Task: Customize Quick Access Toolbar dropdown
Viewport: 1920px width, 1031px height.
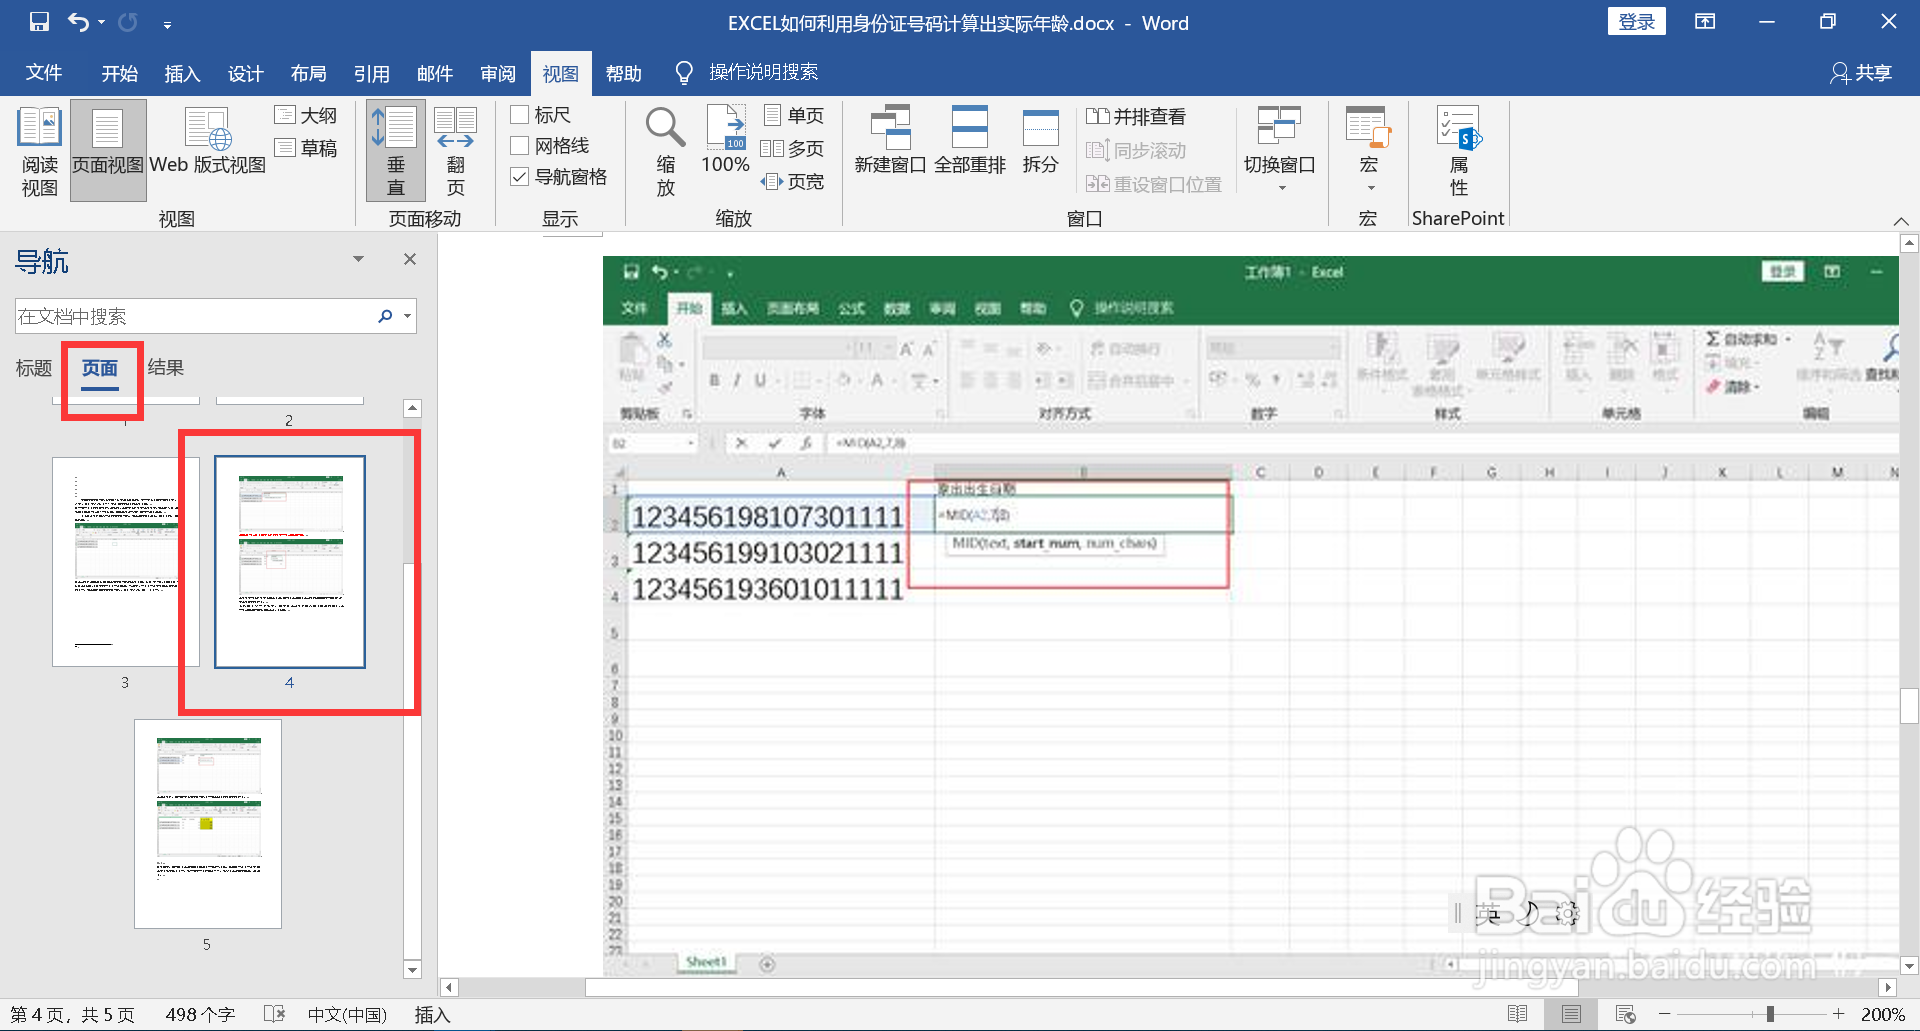Action: (x=167, y=23)
